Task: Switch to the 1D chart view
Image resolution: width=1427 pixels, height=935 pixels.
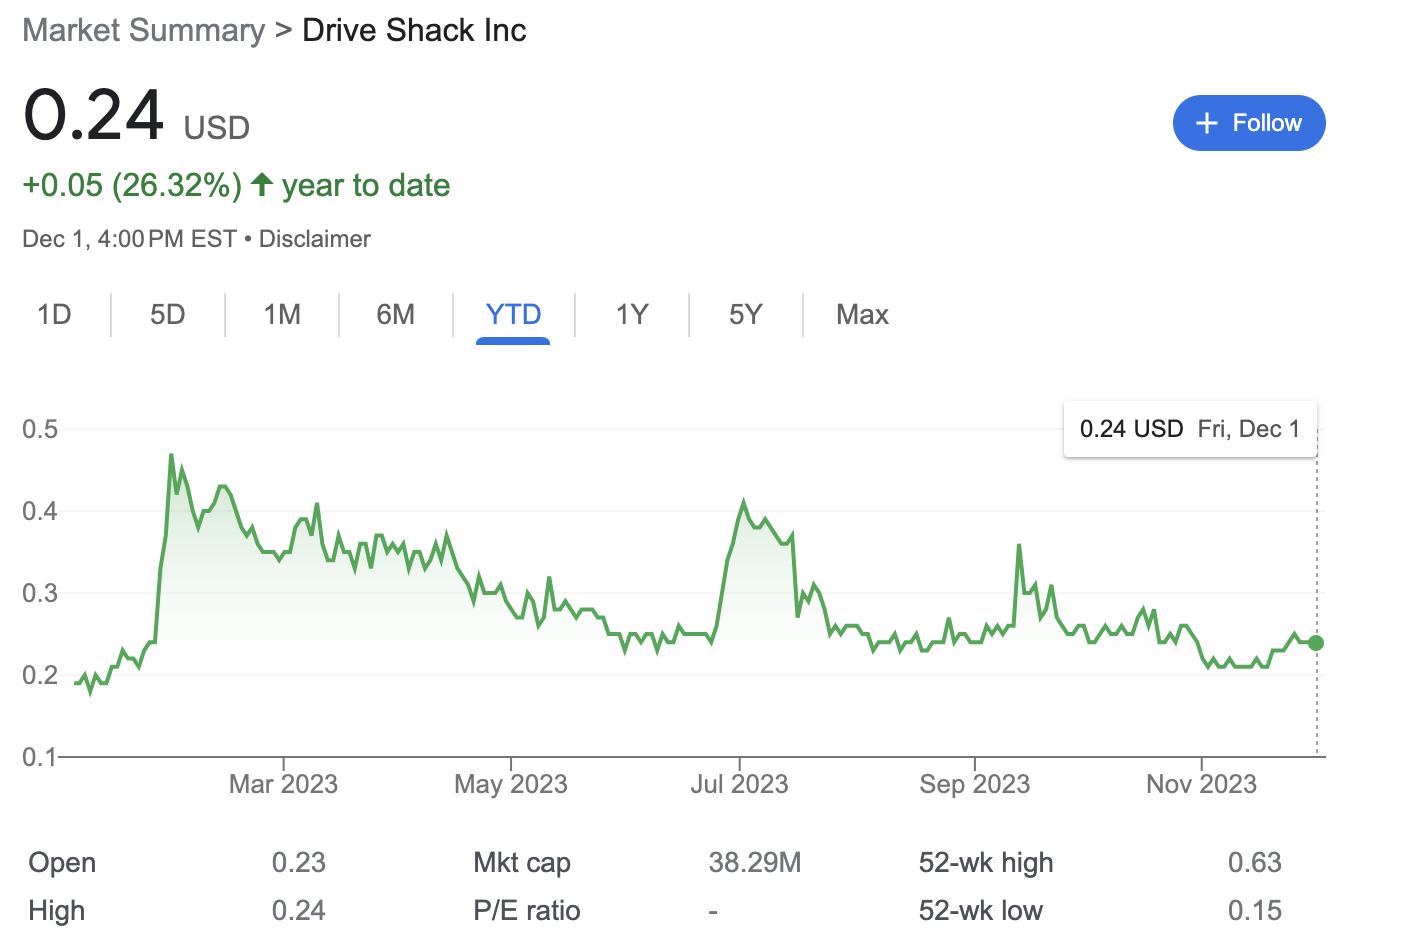Action: click(x=54, y=314)
